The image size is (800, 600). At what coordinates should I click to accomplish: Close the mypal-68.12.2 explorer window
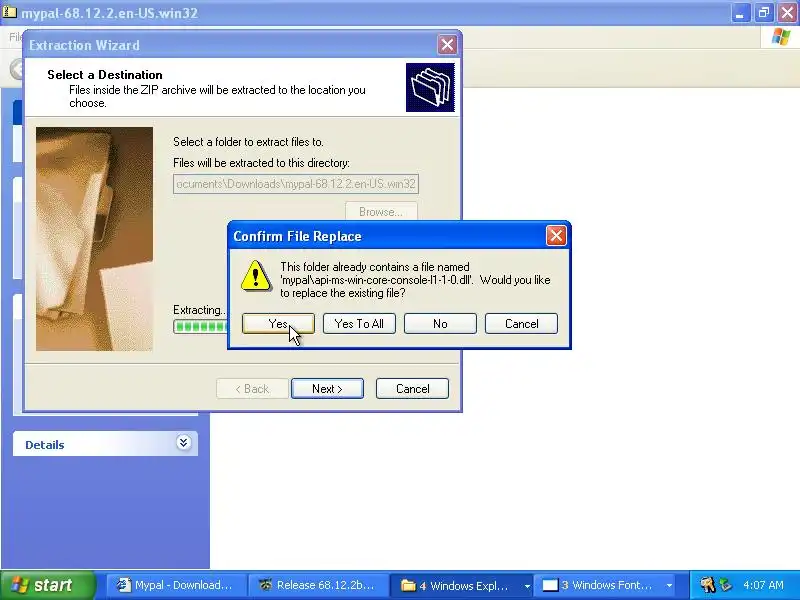[x=788, y=13]
